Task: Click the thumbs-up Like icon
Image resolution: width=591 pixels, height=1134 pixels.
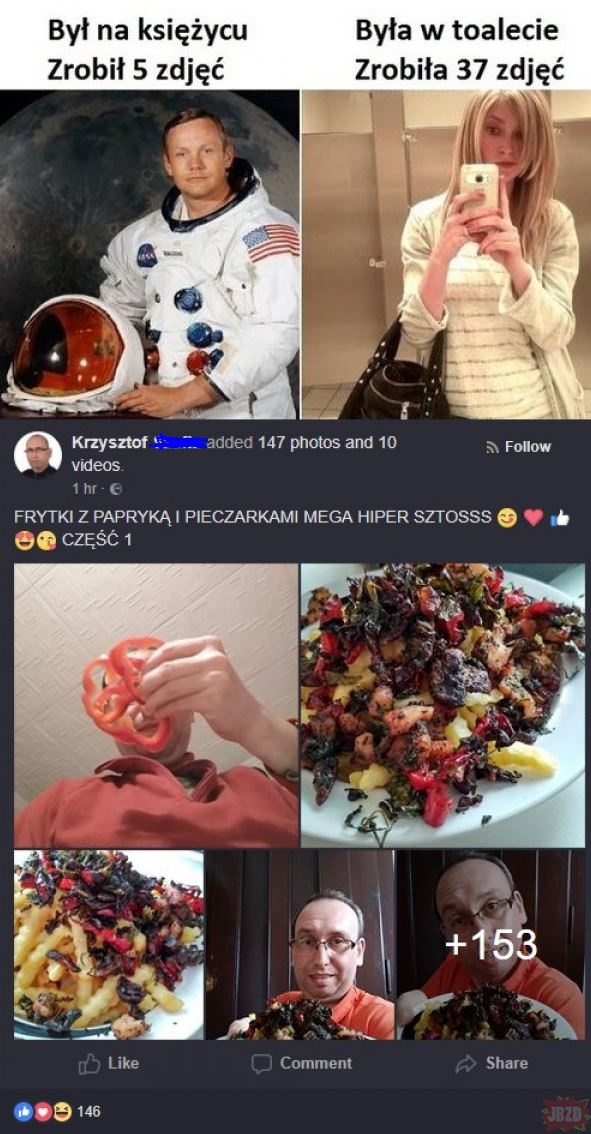Action: [x=88, y=1063]
